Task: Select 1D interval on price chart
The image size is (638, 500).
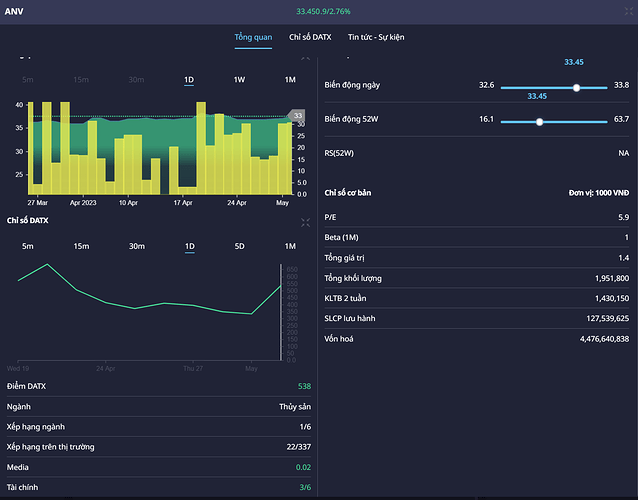Action: (189, 80)
